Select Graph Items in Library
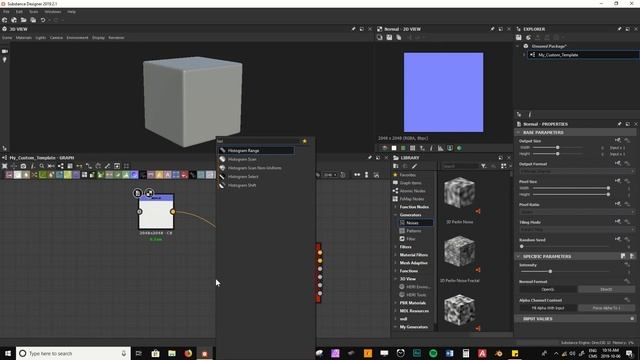The width and height of the screenshot is (640, 360). tap(410, 183)
